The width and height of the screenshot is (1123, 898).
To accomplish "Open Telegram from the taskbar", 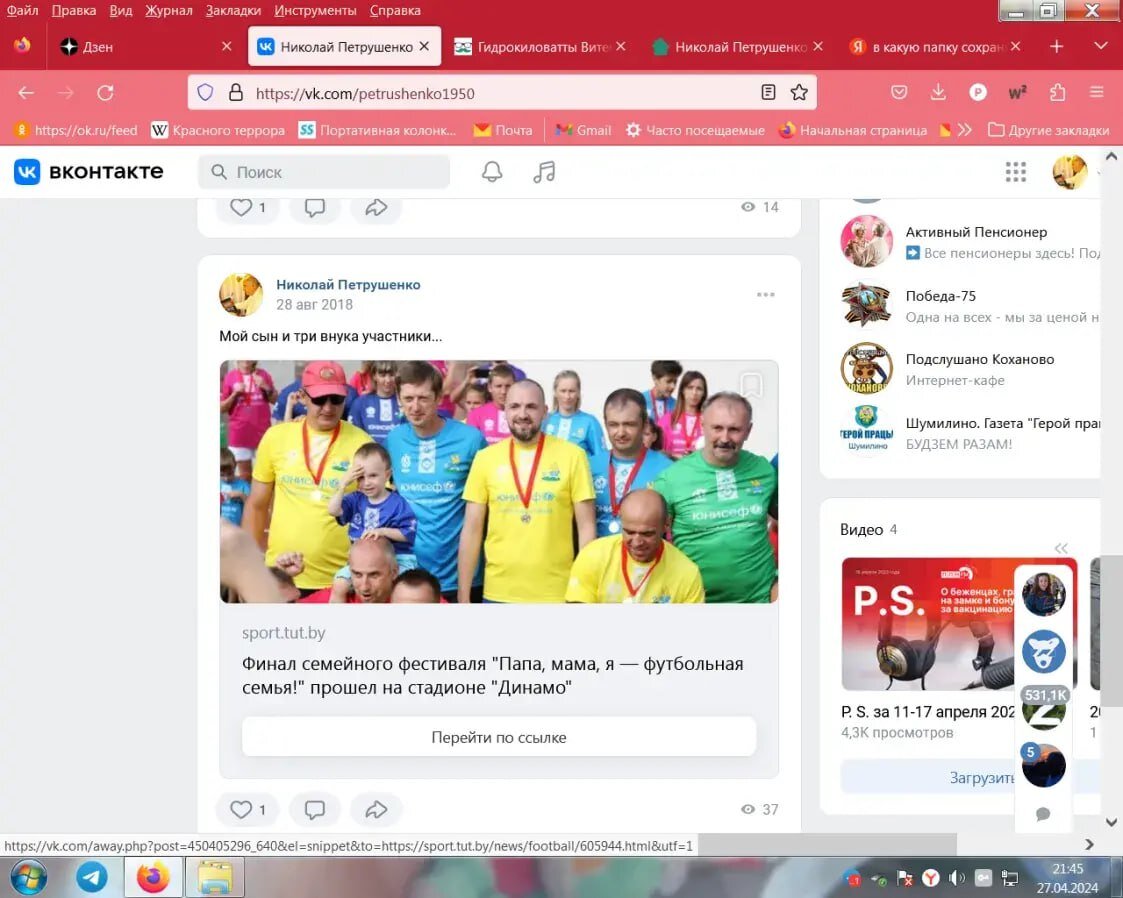I will pyautogui.click(x=92, y=877).
